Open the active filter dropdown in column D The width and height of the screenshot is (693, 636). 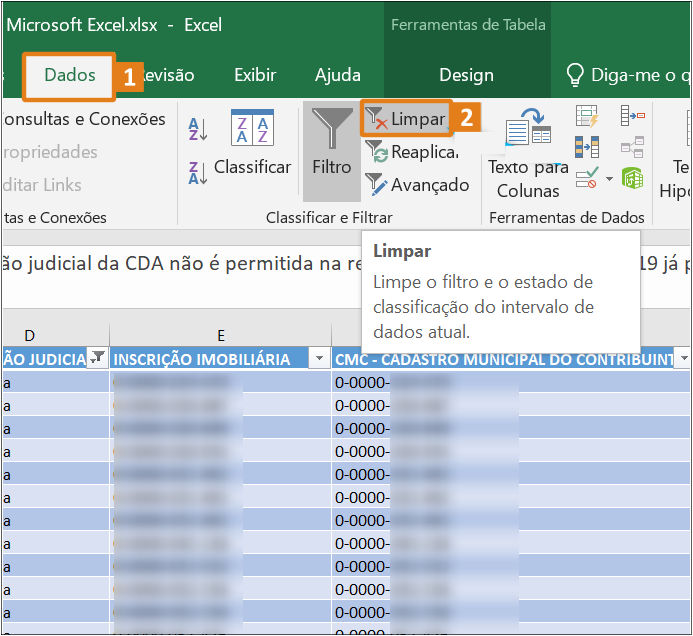point(98,359)
